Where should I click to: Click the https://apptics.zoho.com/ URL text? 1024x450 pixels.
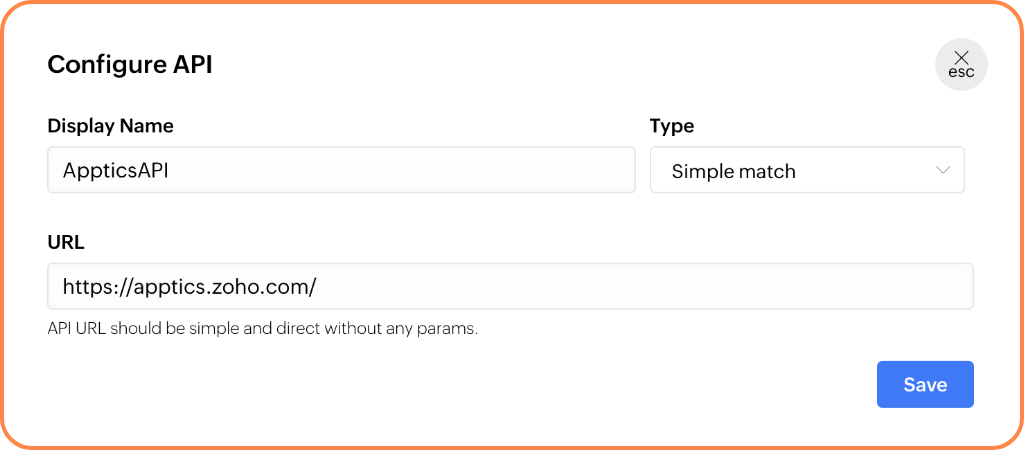click(189, 287)
